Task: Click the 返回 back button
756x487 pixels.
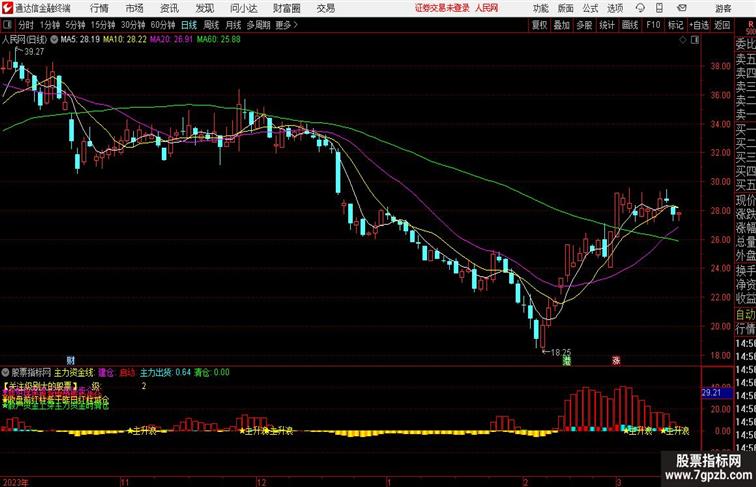Action: click(722, 25)
